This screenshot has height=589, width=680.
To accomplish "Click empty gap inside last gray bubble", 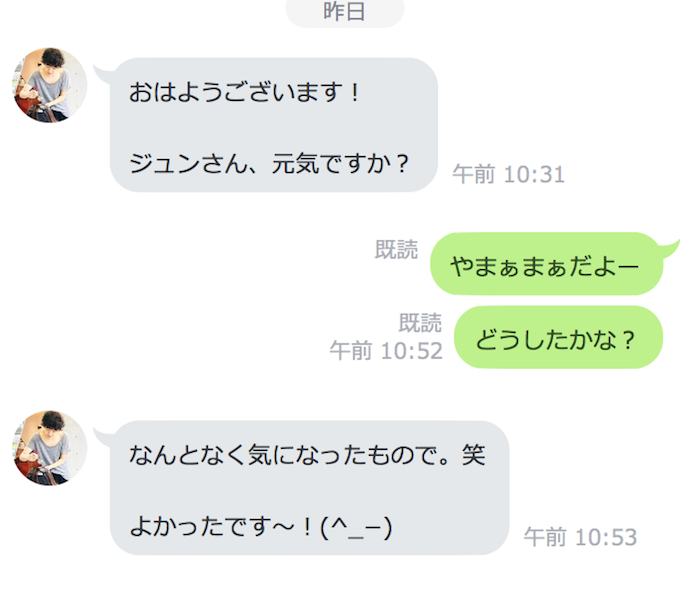I will click(x=309, y=491).
